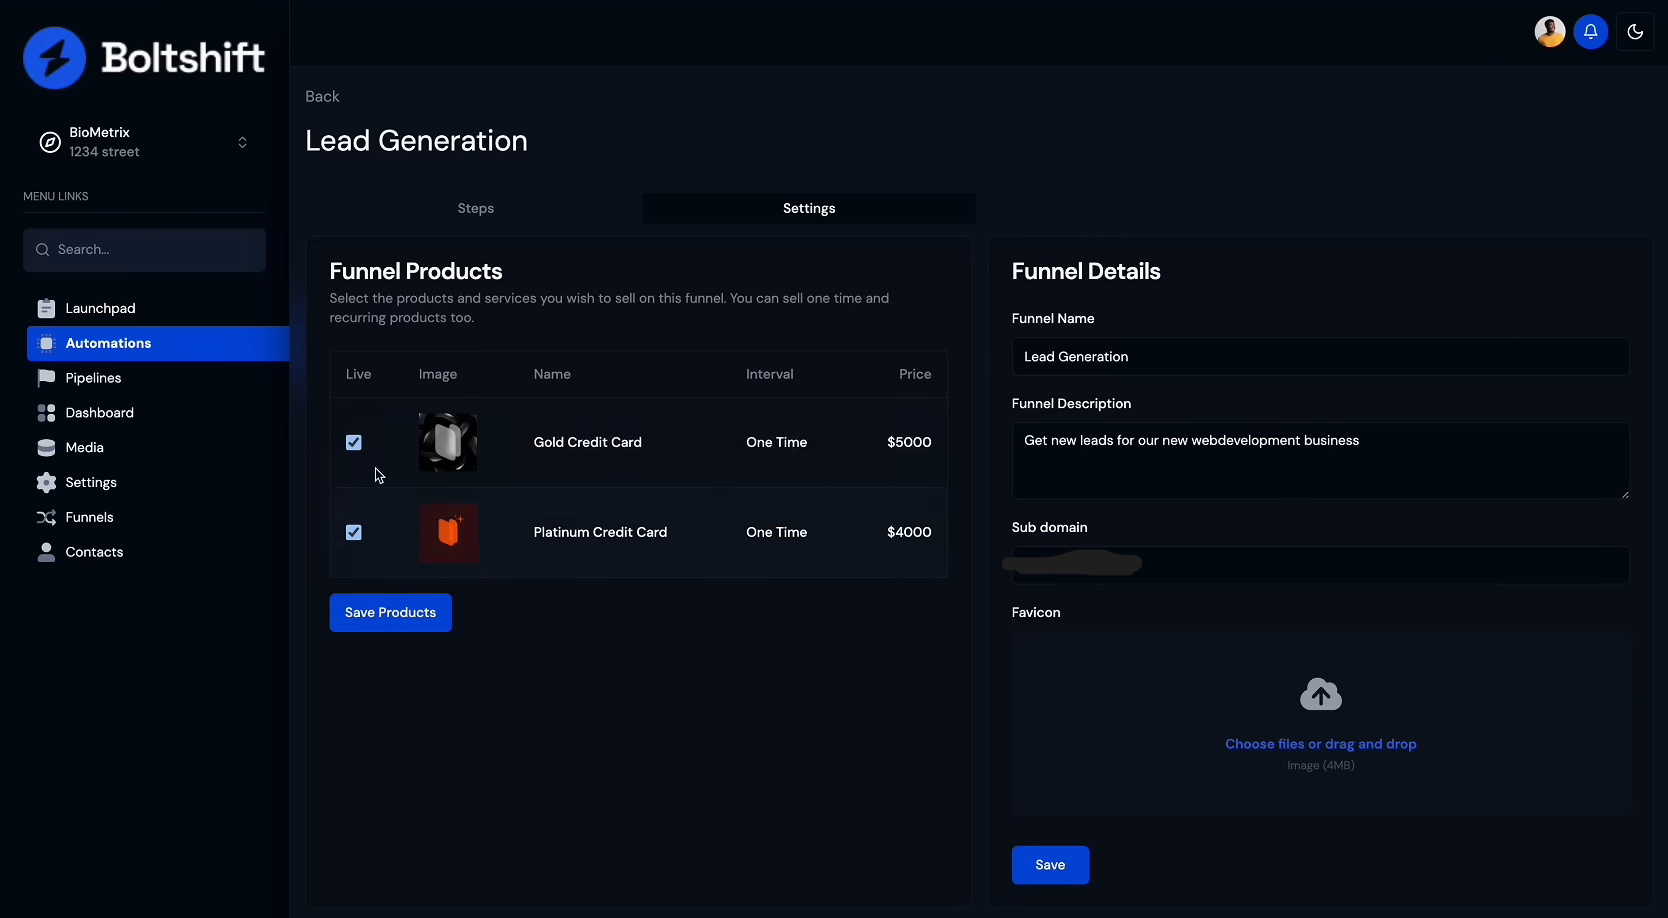
Task: Click the Save Products button
Action: click(x=390, y=613)
